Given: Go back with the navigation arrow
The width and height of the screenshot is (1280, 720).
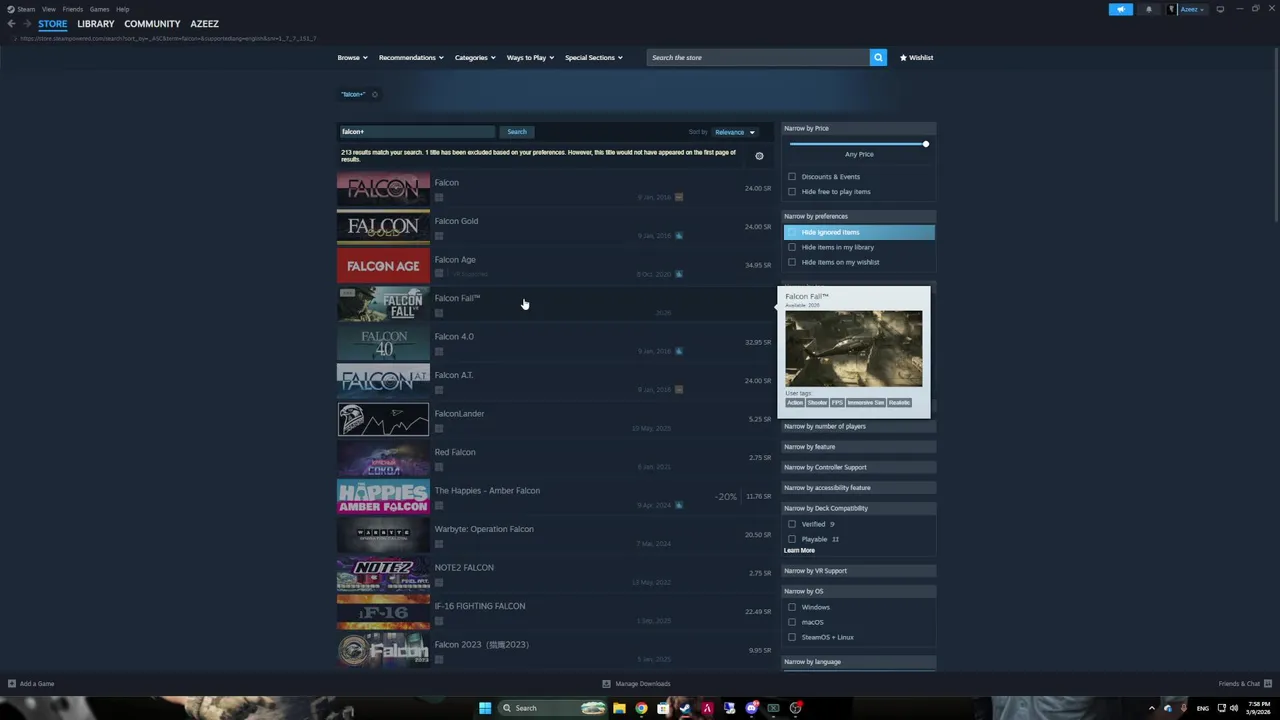Looking at the screenshot, I should pyautogui.click(x=11, y=24).
